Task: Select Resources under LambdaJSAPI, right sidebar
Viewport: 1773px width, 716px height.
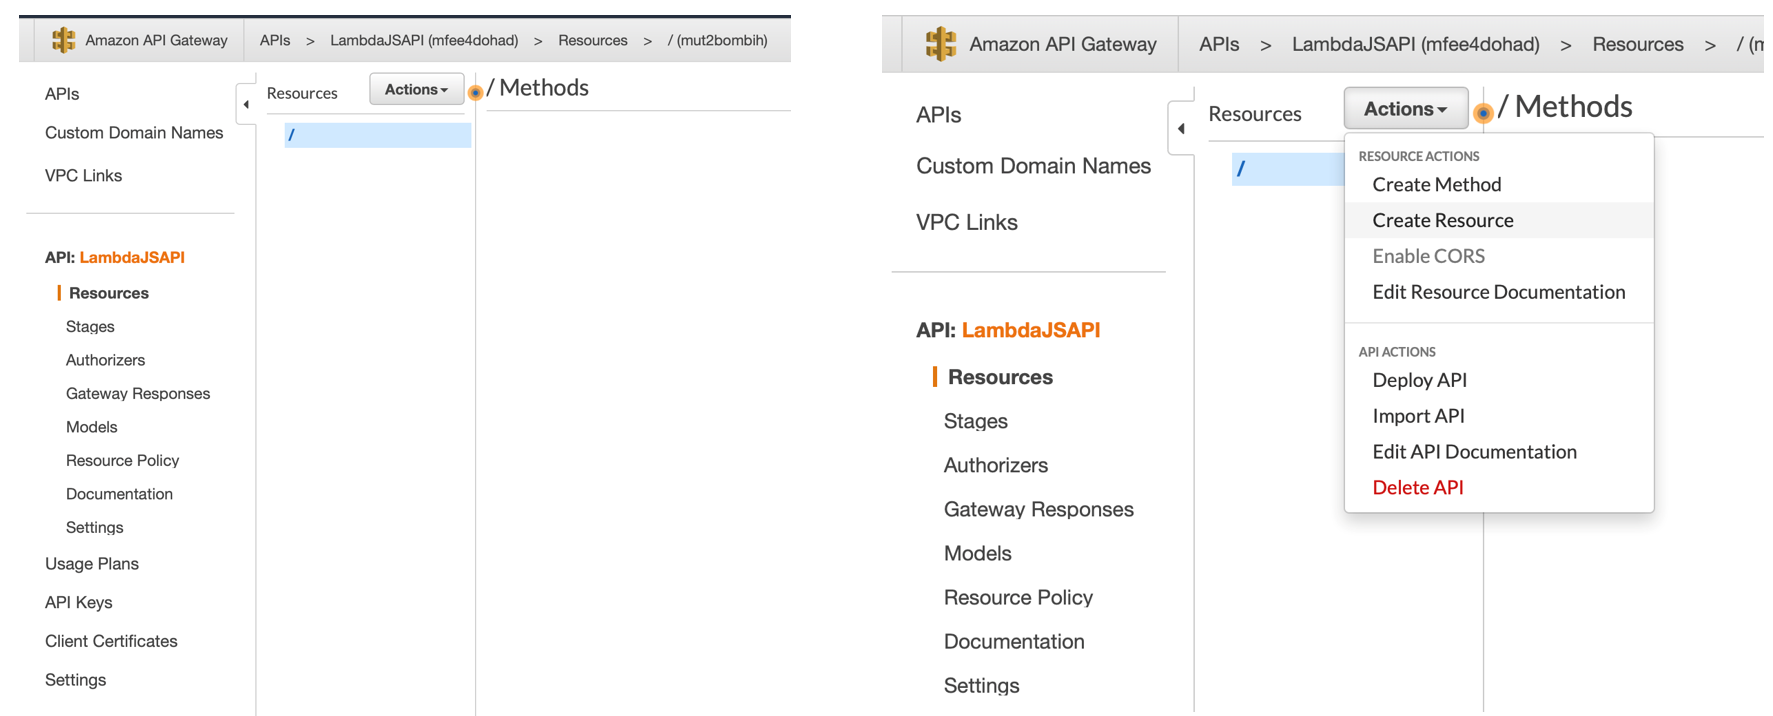Action: pos(1000,377)
